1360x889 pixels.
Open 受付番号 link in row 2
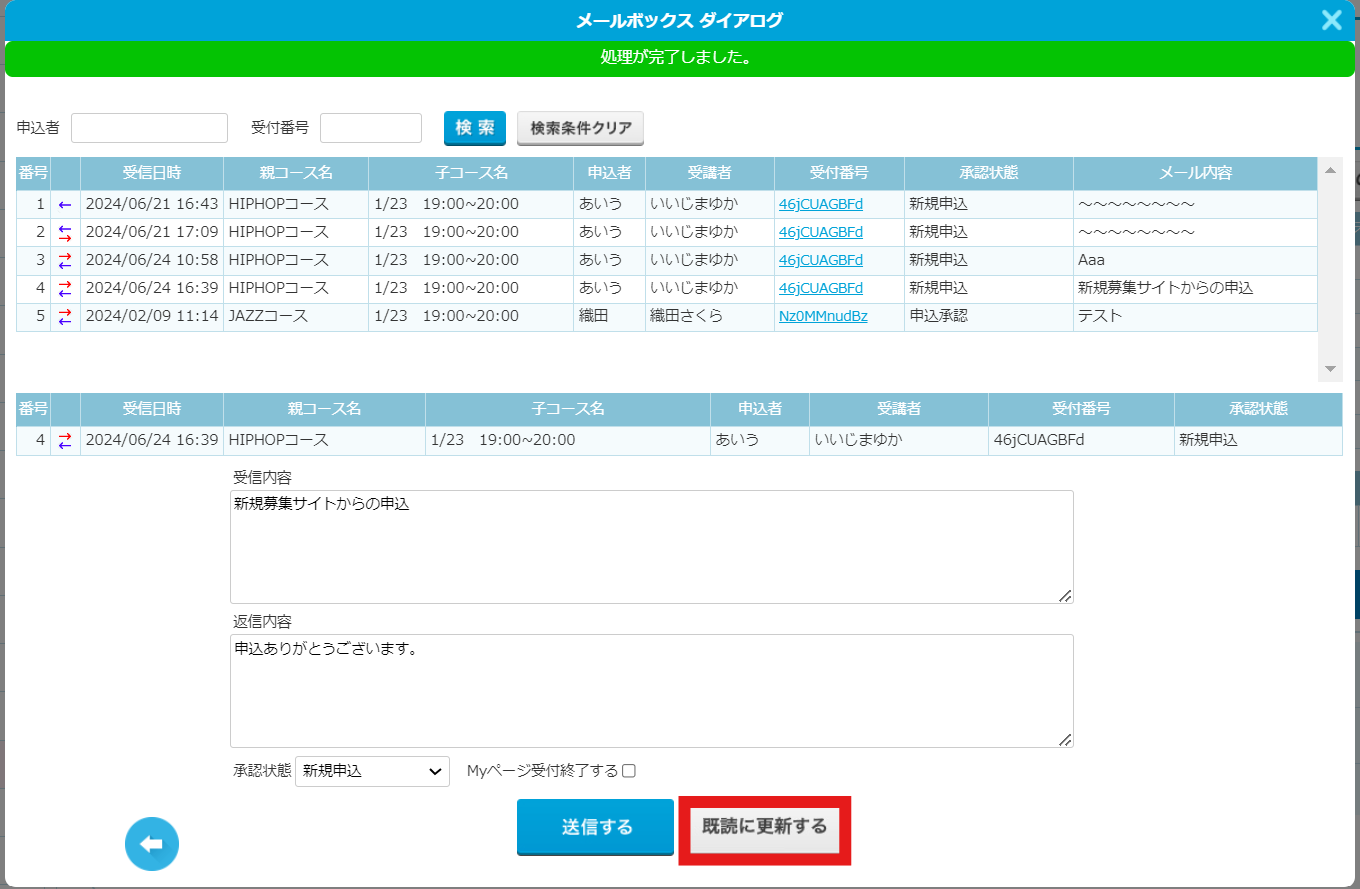click(820, 232)
